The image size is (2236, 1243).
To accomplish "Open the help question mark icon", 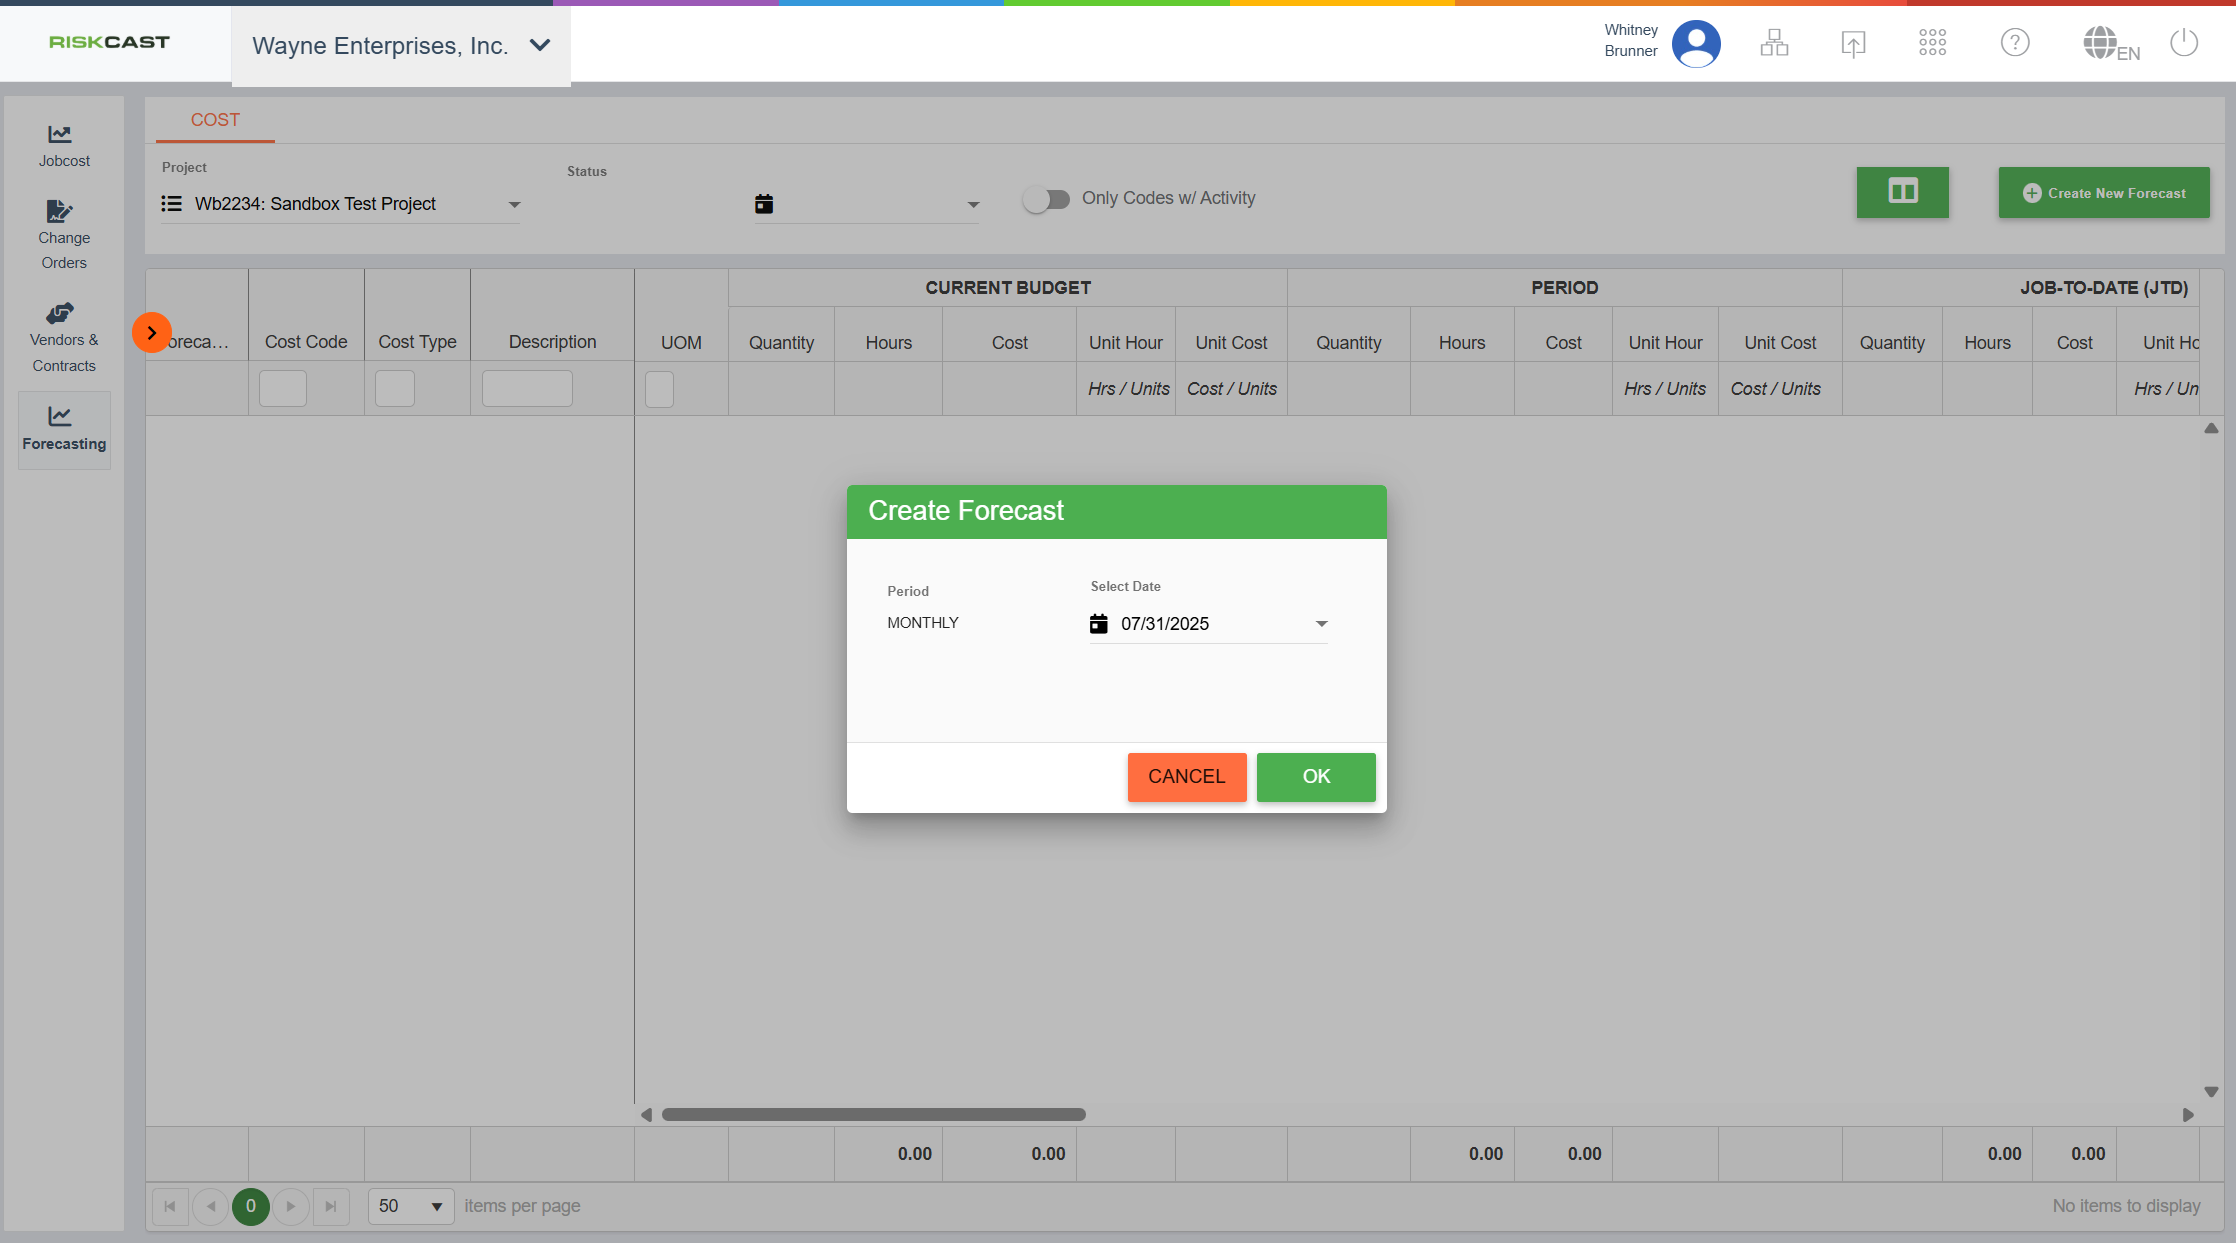I will point(2014,43).
